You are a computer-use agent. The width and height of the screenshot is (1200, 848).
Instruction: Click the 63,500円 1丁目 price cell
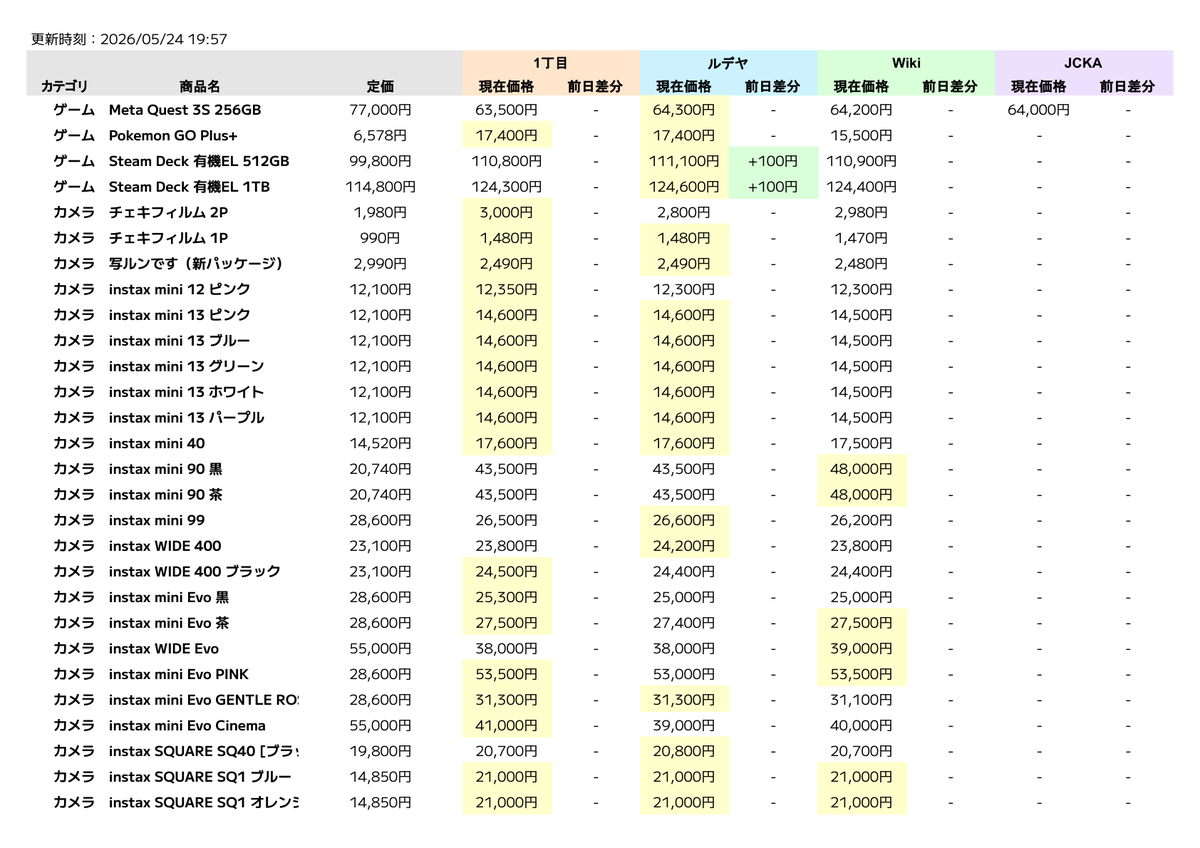tap(506, 110)
